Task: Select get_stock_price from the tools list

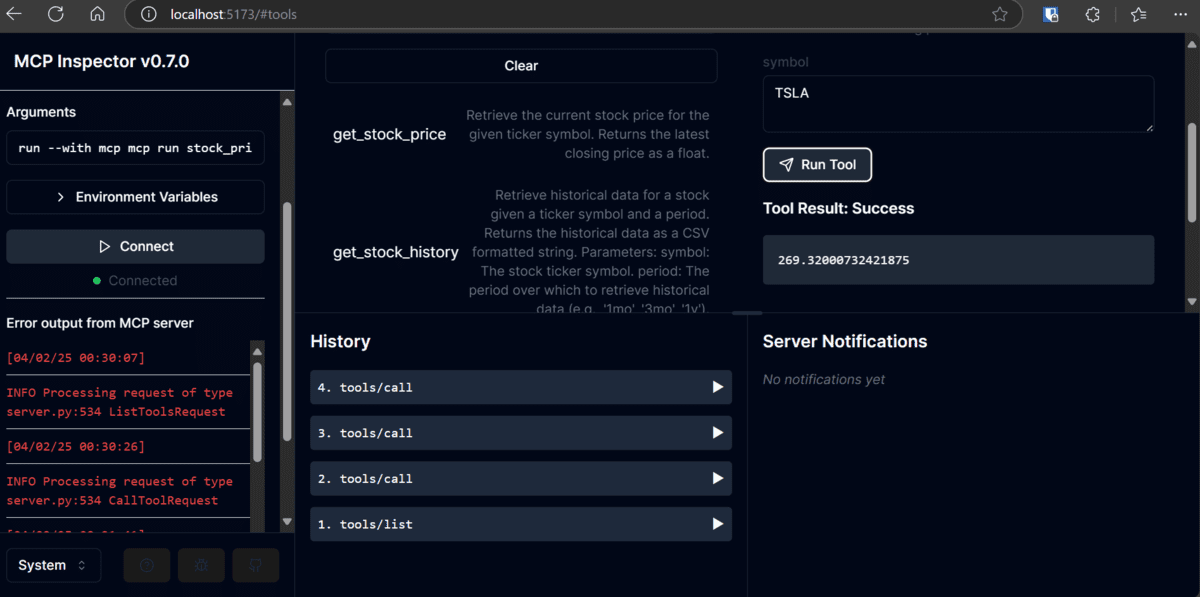Action: tap(389, 134)
